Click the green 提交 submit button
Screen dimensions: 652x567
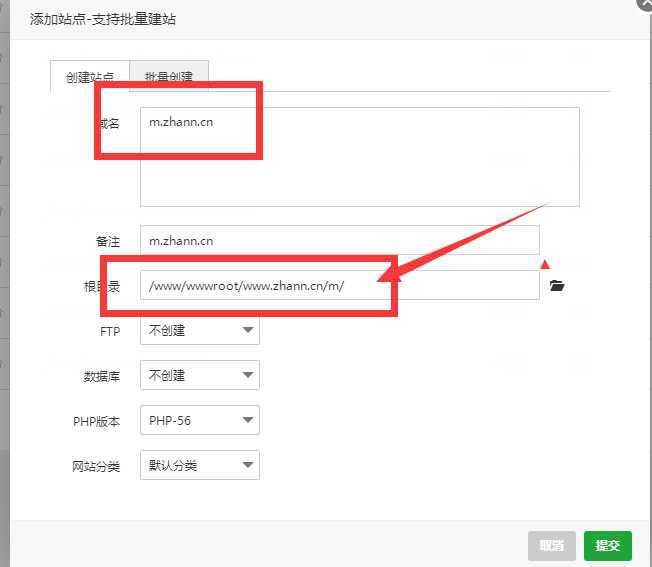(608, 546)
